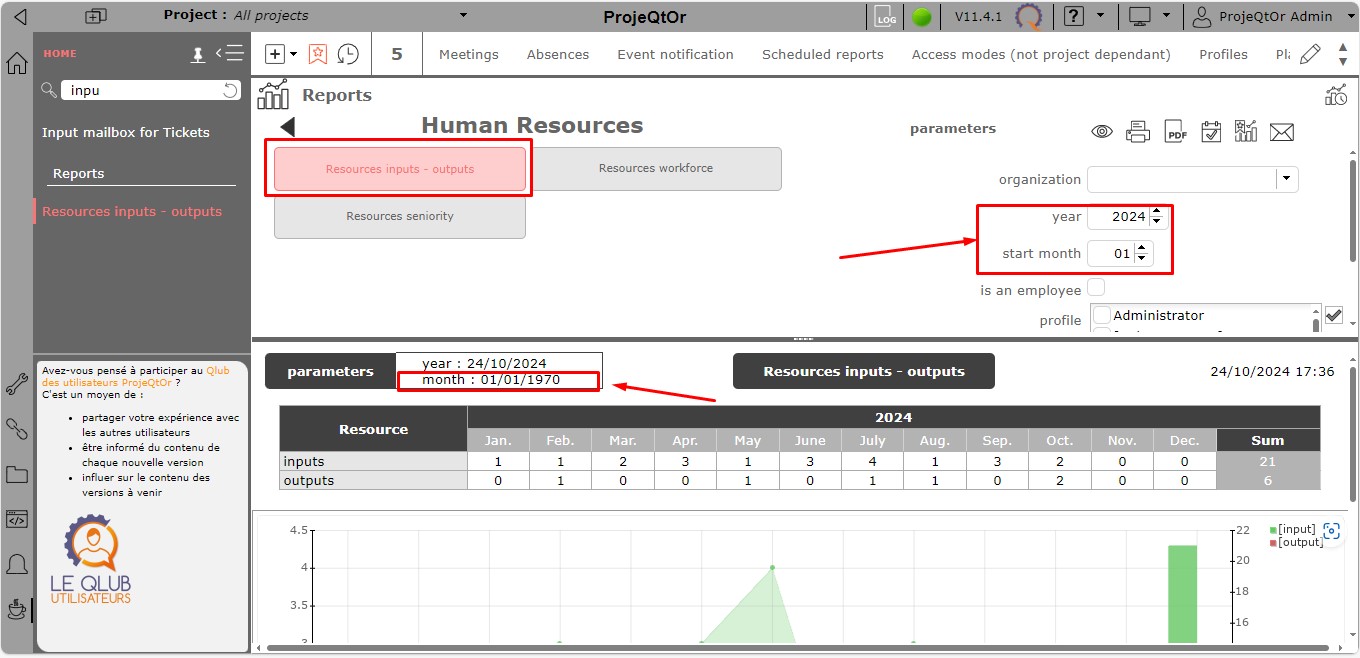The width and height of the screenshot is (1360, 658).
Task: Open the Resources seniority report
Action: 399,216
